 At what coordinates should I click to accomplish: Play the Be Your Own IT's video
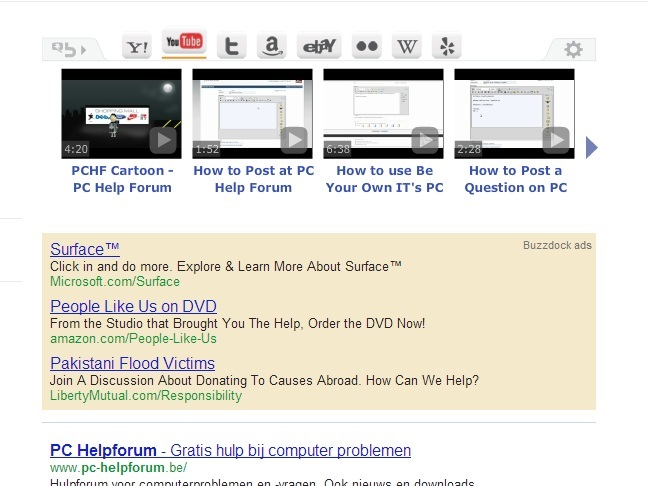pos(425,141)
